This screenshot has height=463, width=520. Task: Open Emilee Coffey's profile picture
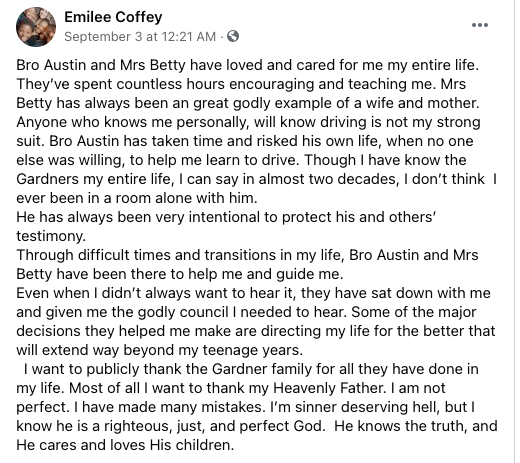tap(36, 27)
